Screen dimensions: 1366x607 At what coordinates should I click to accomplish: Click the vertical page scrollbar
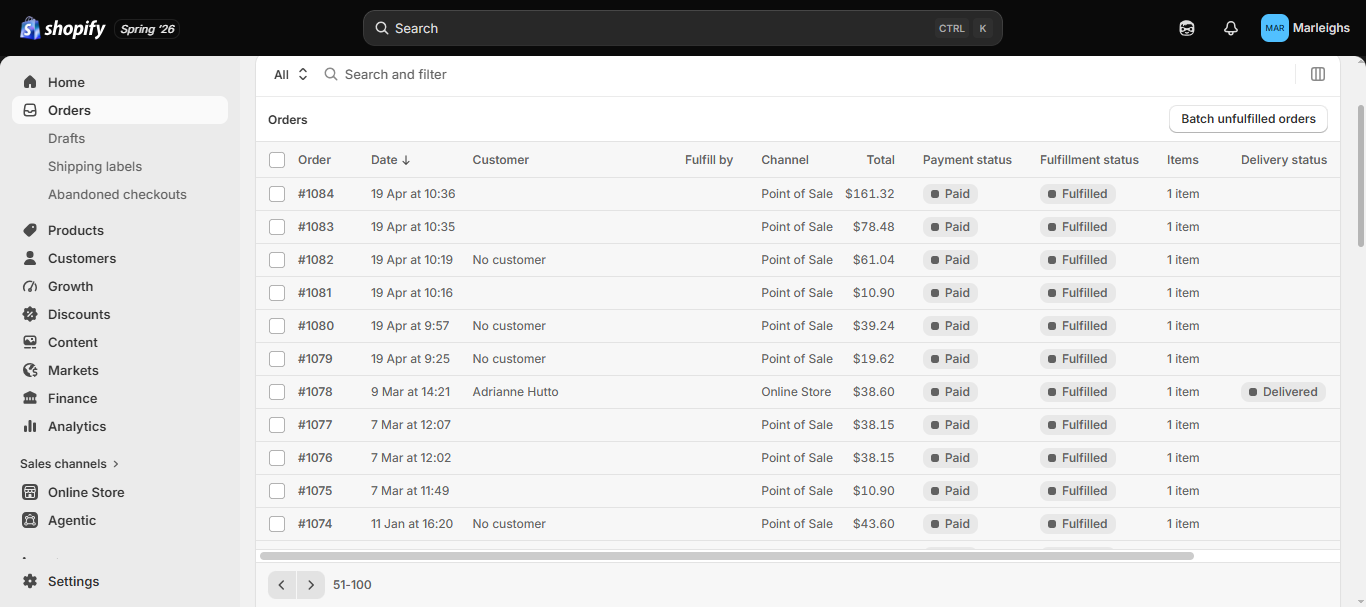[x=1360, y=175]
